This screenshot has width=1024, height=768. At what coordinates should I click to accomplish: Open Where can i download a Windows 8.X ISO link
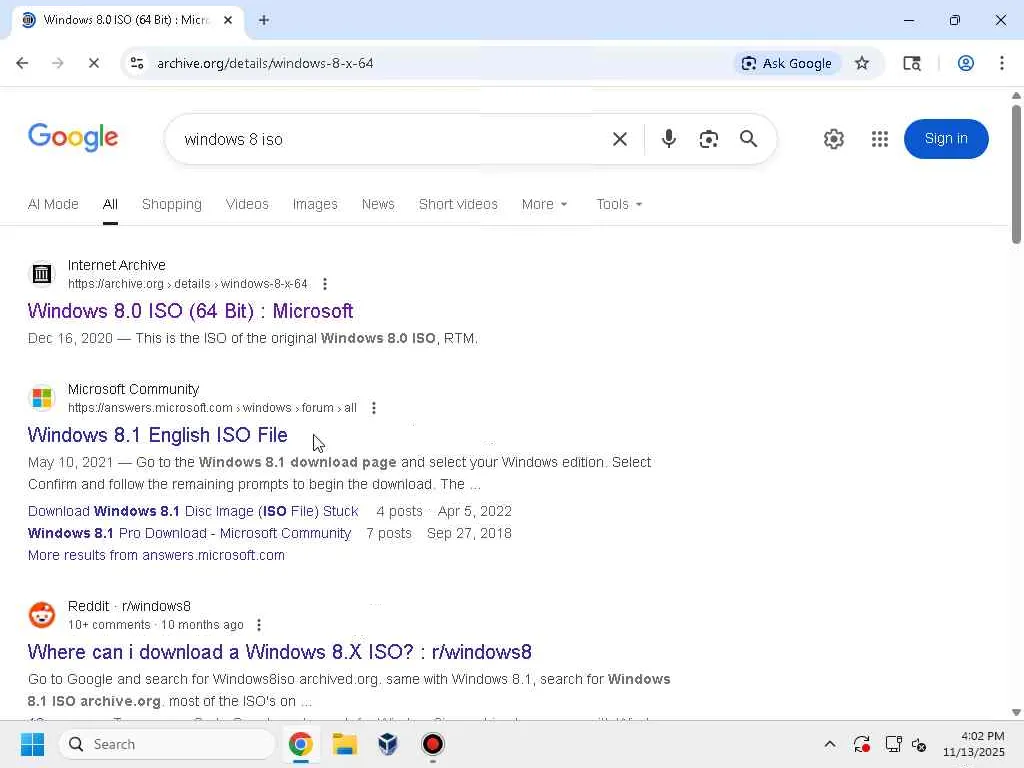[280, 652]
